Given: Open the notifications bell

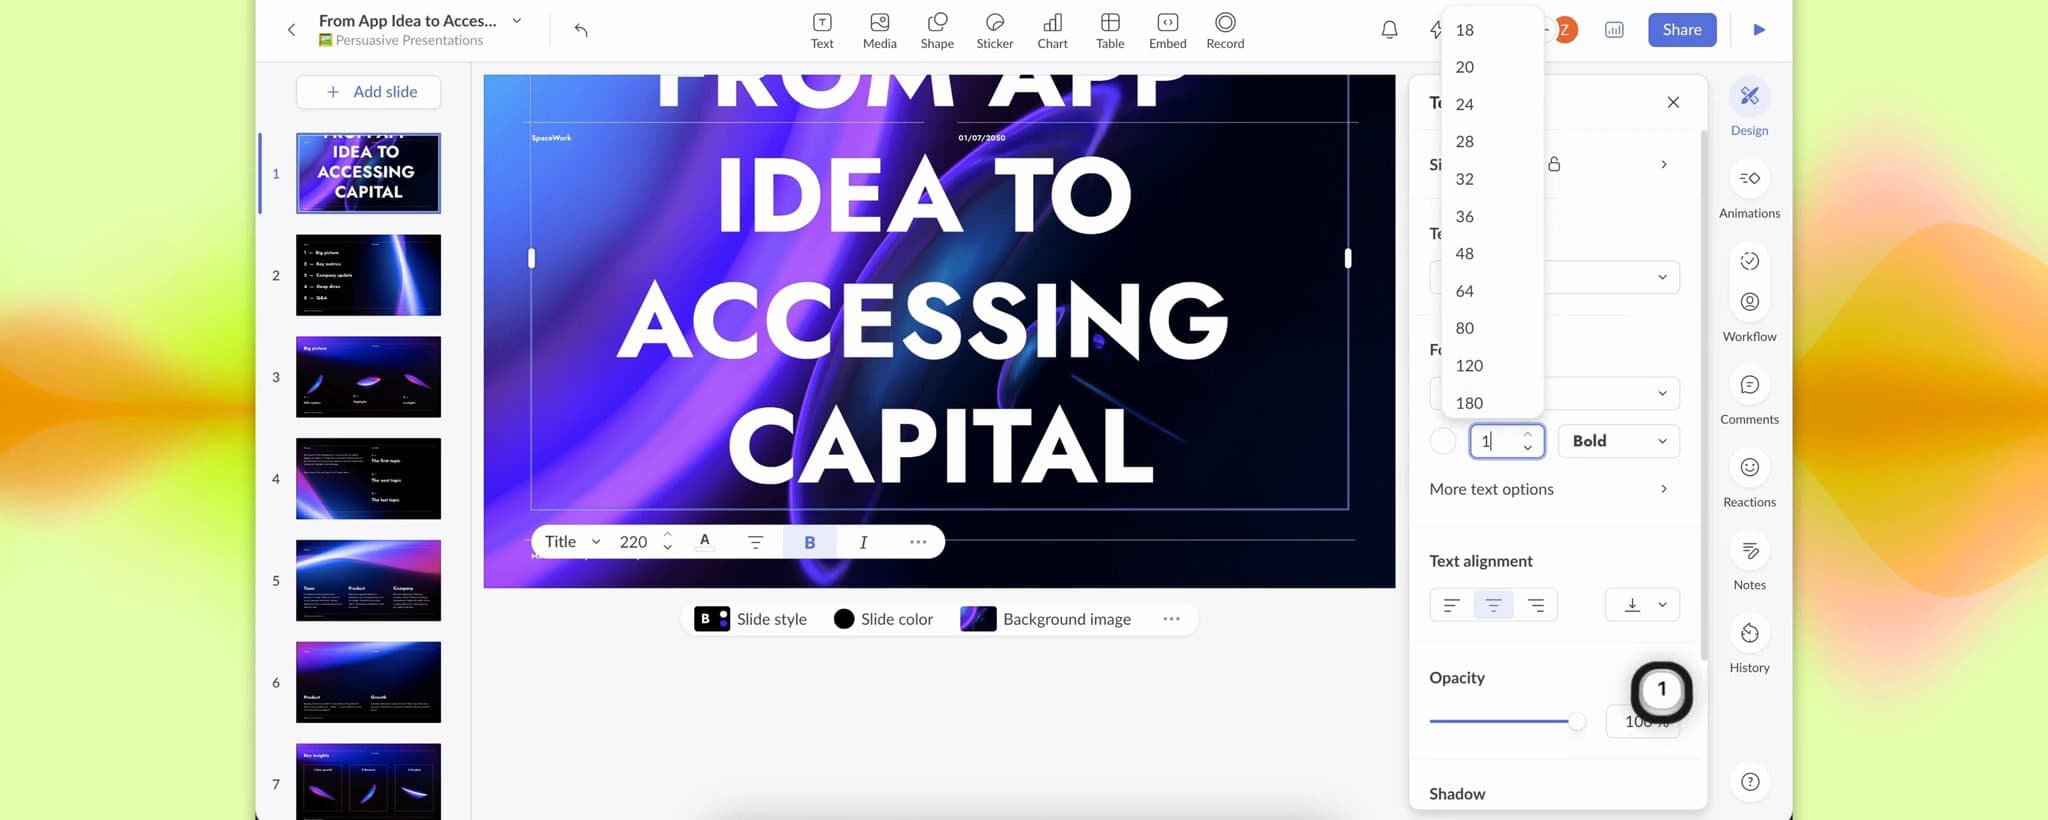Looking at the screenshot, I should click(x=1389, y=30).
